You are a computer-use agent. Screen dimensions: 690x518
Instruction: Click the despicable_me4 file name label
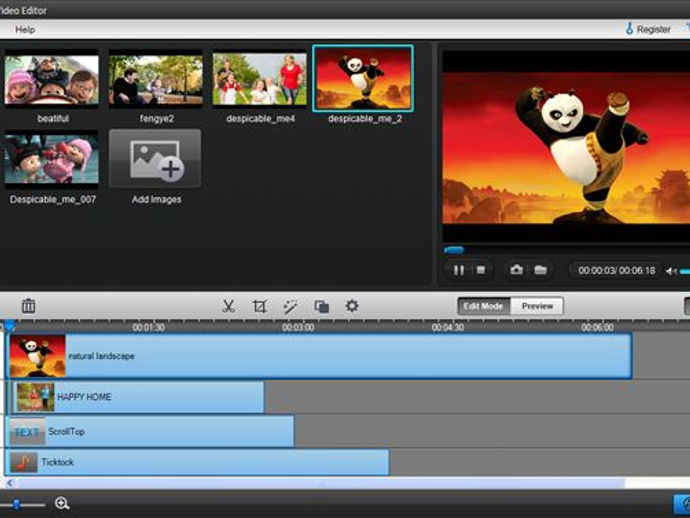tap(261, 119)
